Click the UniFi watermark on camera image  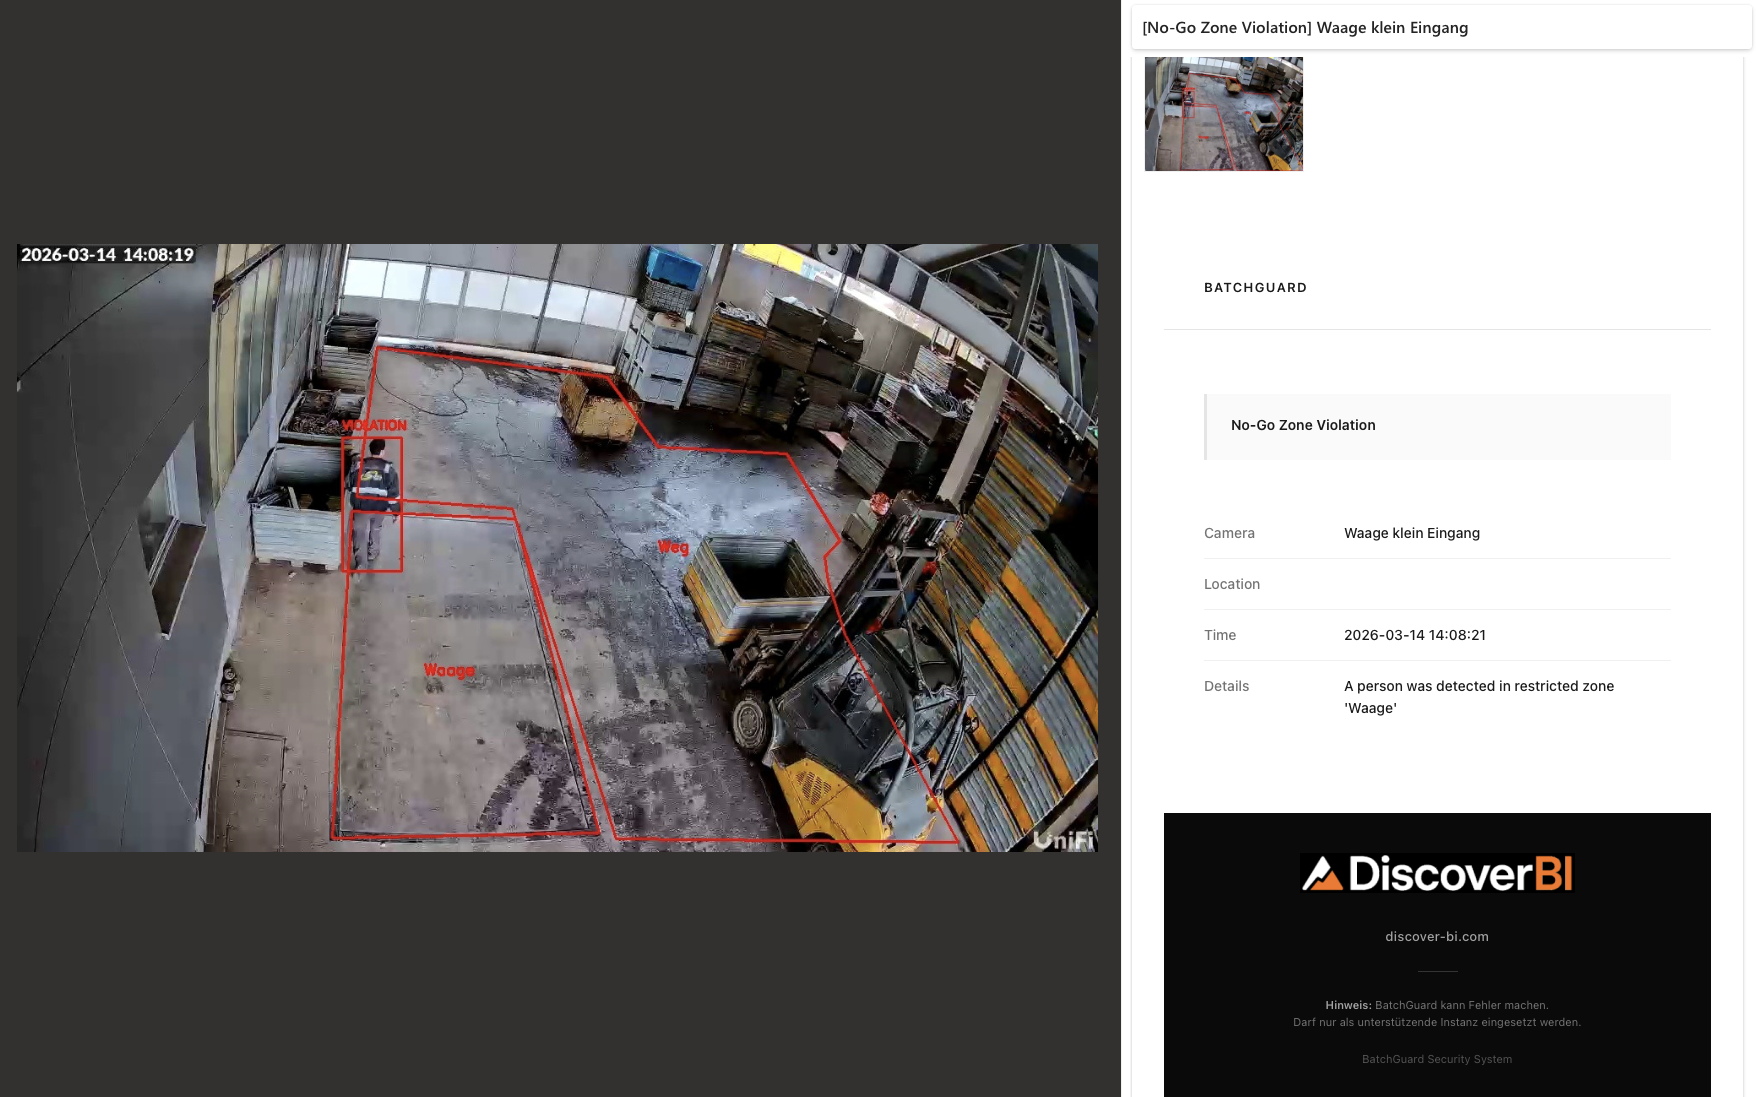1063,839
